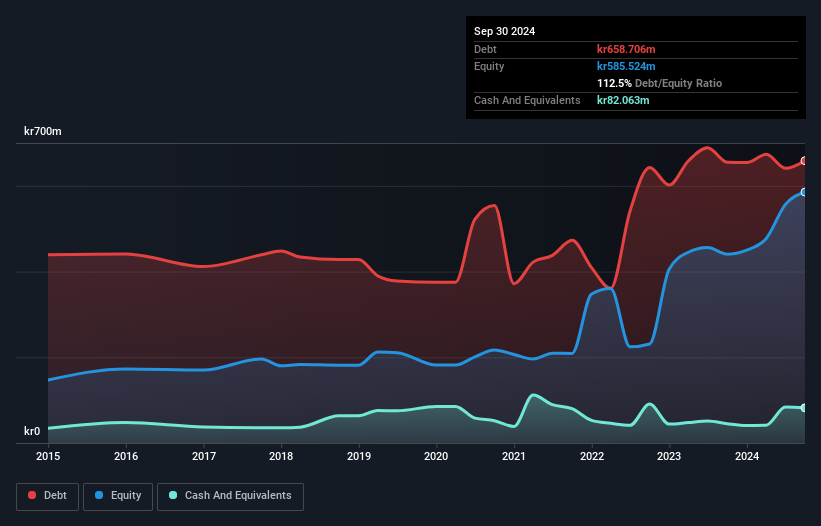
Task: Toggle Cash And Equivalents legend button
Action: point(230,496)
